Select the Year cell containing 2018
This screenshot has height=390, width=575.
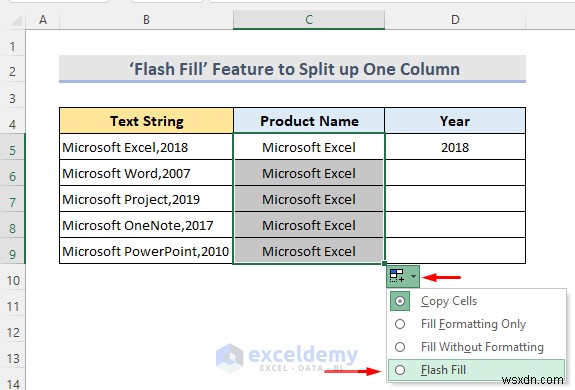coord(455,147)
